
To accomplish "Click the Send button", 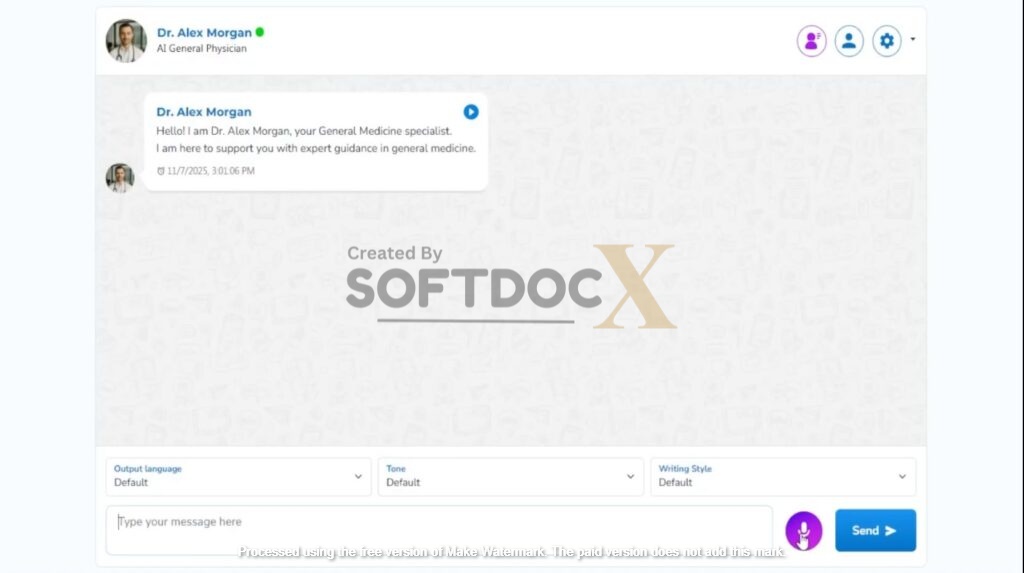I will (x=875, y=531).
